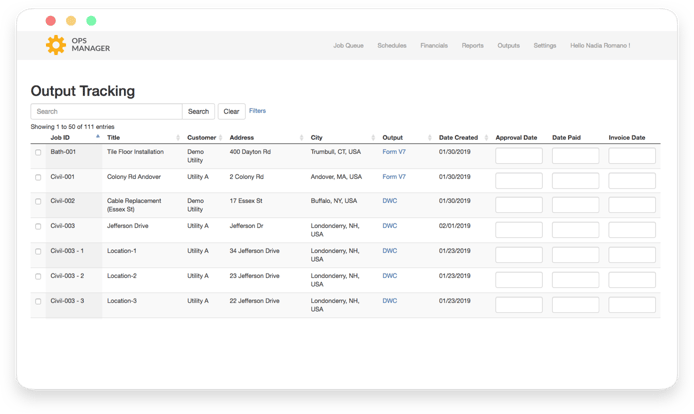Sort by Output column arrows
Screen dimensions: 694x414
(430, 138)
